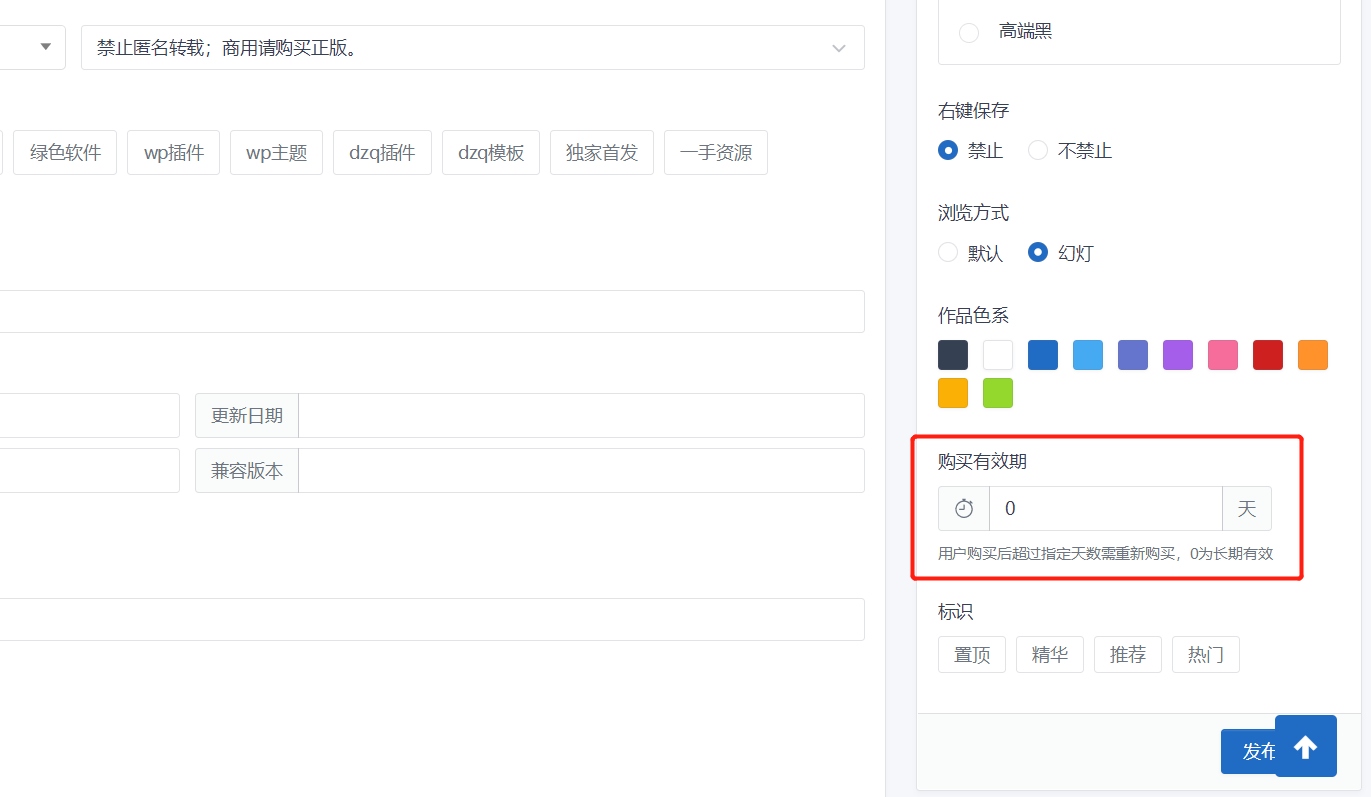The width and height of the screenshot is (1371, 797).
Task: Pick the pink color swatch
Action: click(x=1223, y=355)
